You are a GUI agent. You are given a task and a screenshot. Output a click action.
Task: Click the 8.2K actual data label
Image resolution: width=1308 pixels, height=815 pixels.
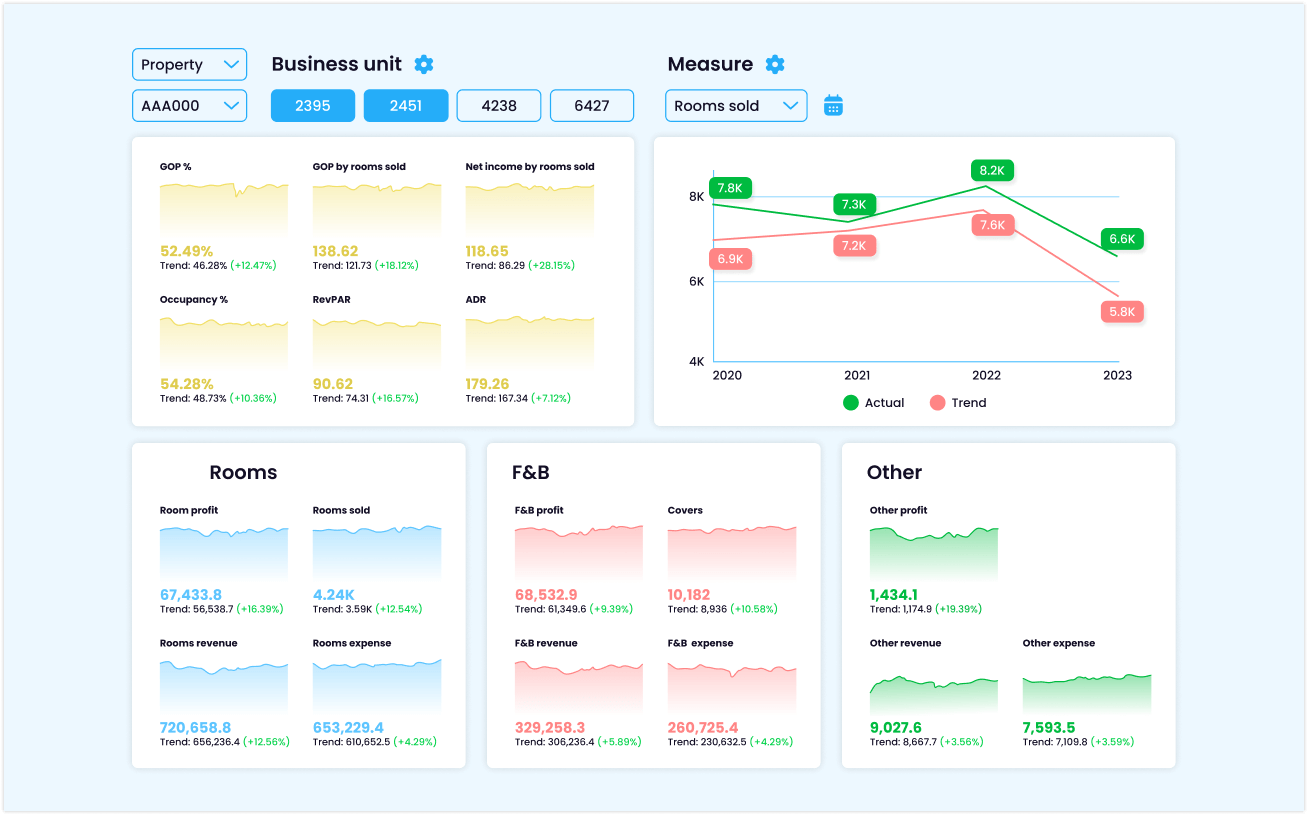991,170
